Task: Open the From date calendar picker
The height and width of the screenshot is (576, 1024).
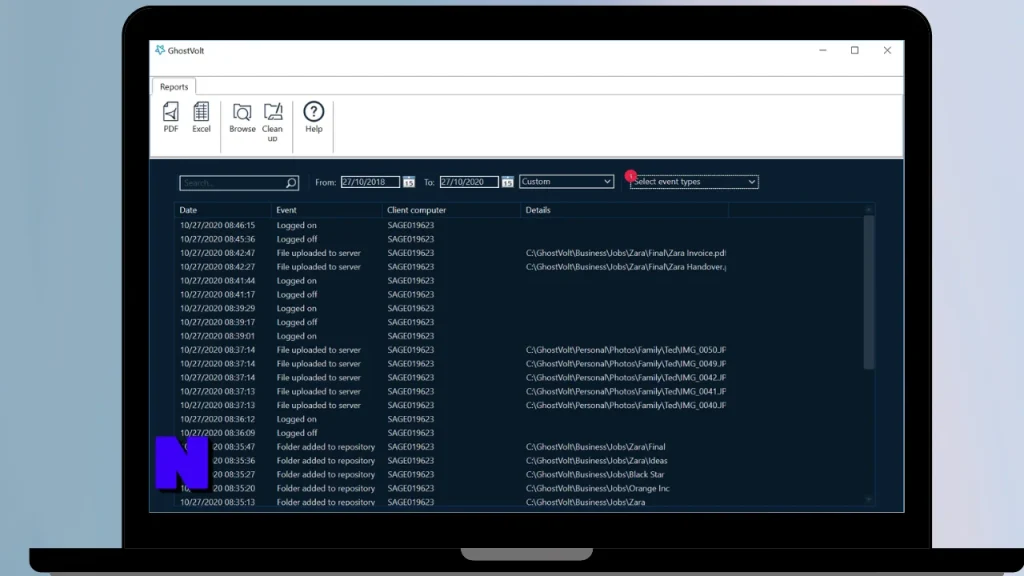Action: [409, 182]
